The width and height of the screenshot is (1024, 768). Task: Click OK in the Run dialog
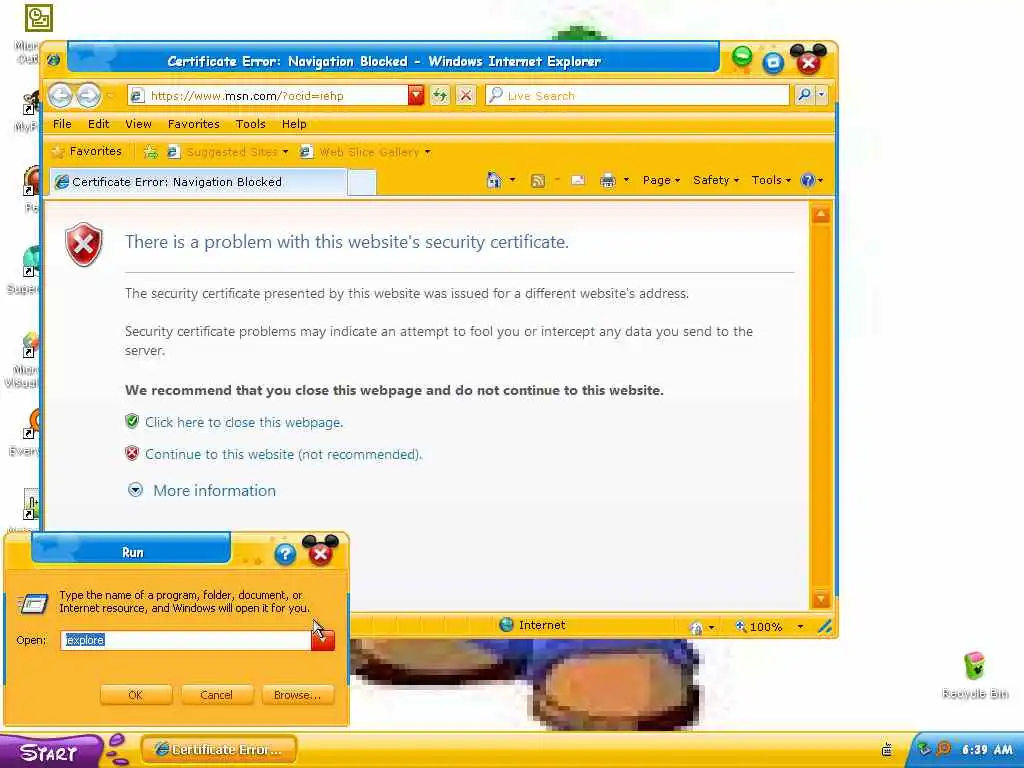coord(136,695)
